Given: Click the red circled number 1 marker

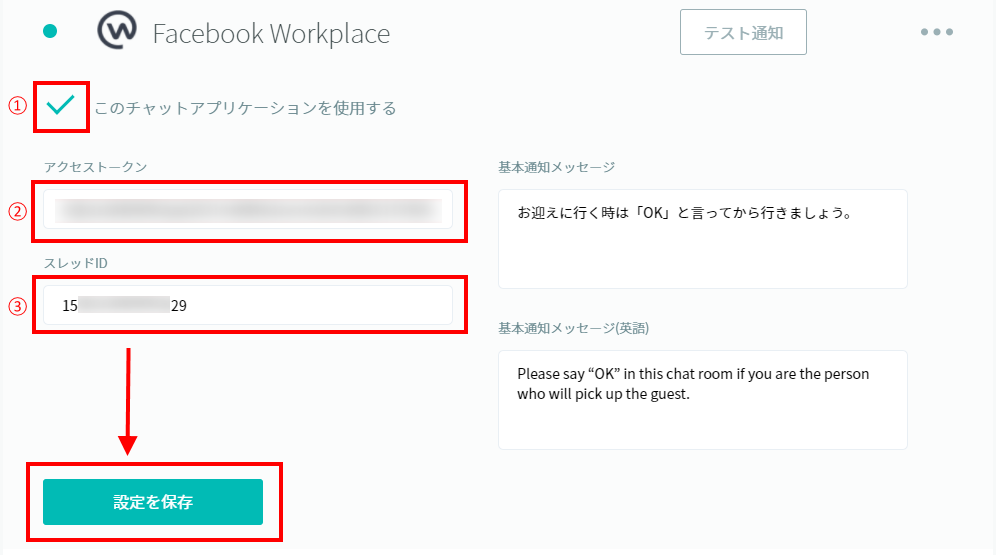Looking at the screenshot, I should coord(16,106).
